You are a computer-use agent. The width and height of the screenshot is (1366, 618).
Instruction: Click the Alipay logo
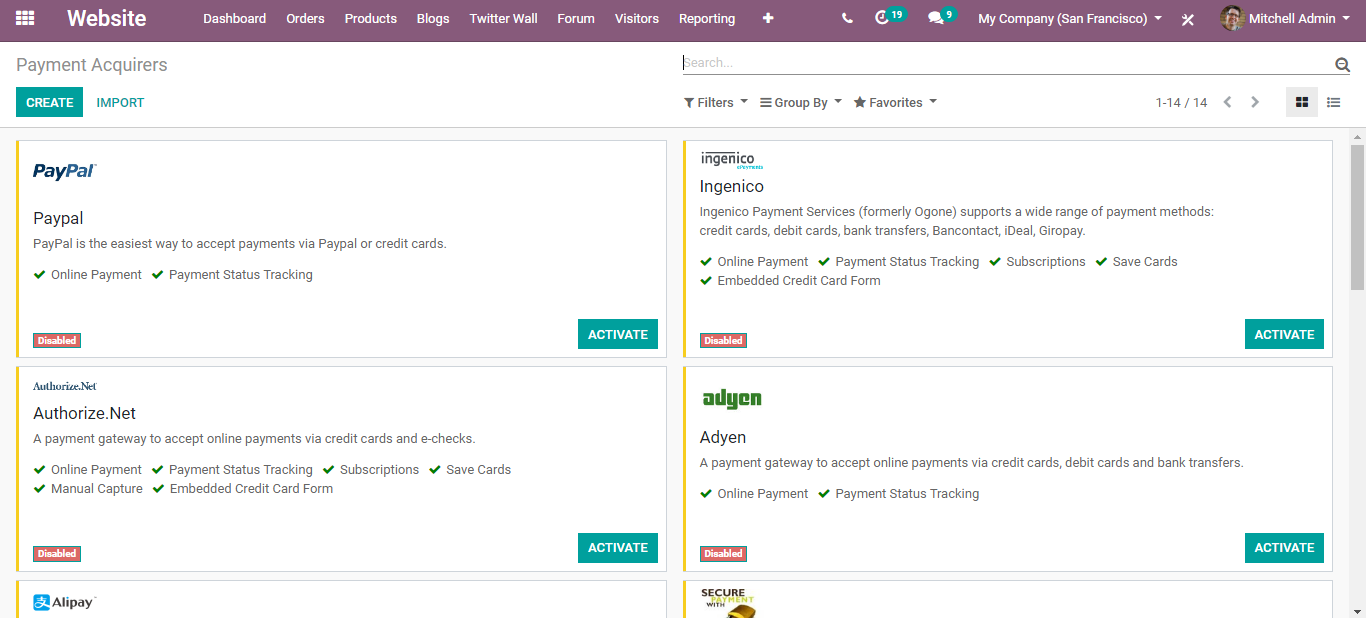tap(64, 602)
